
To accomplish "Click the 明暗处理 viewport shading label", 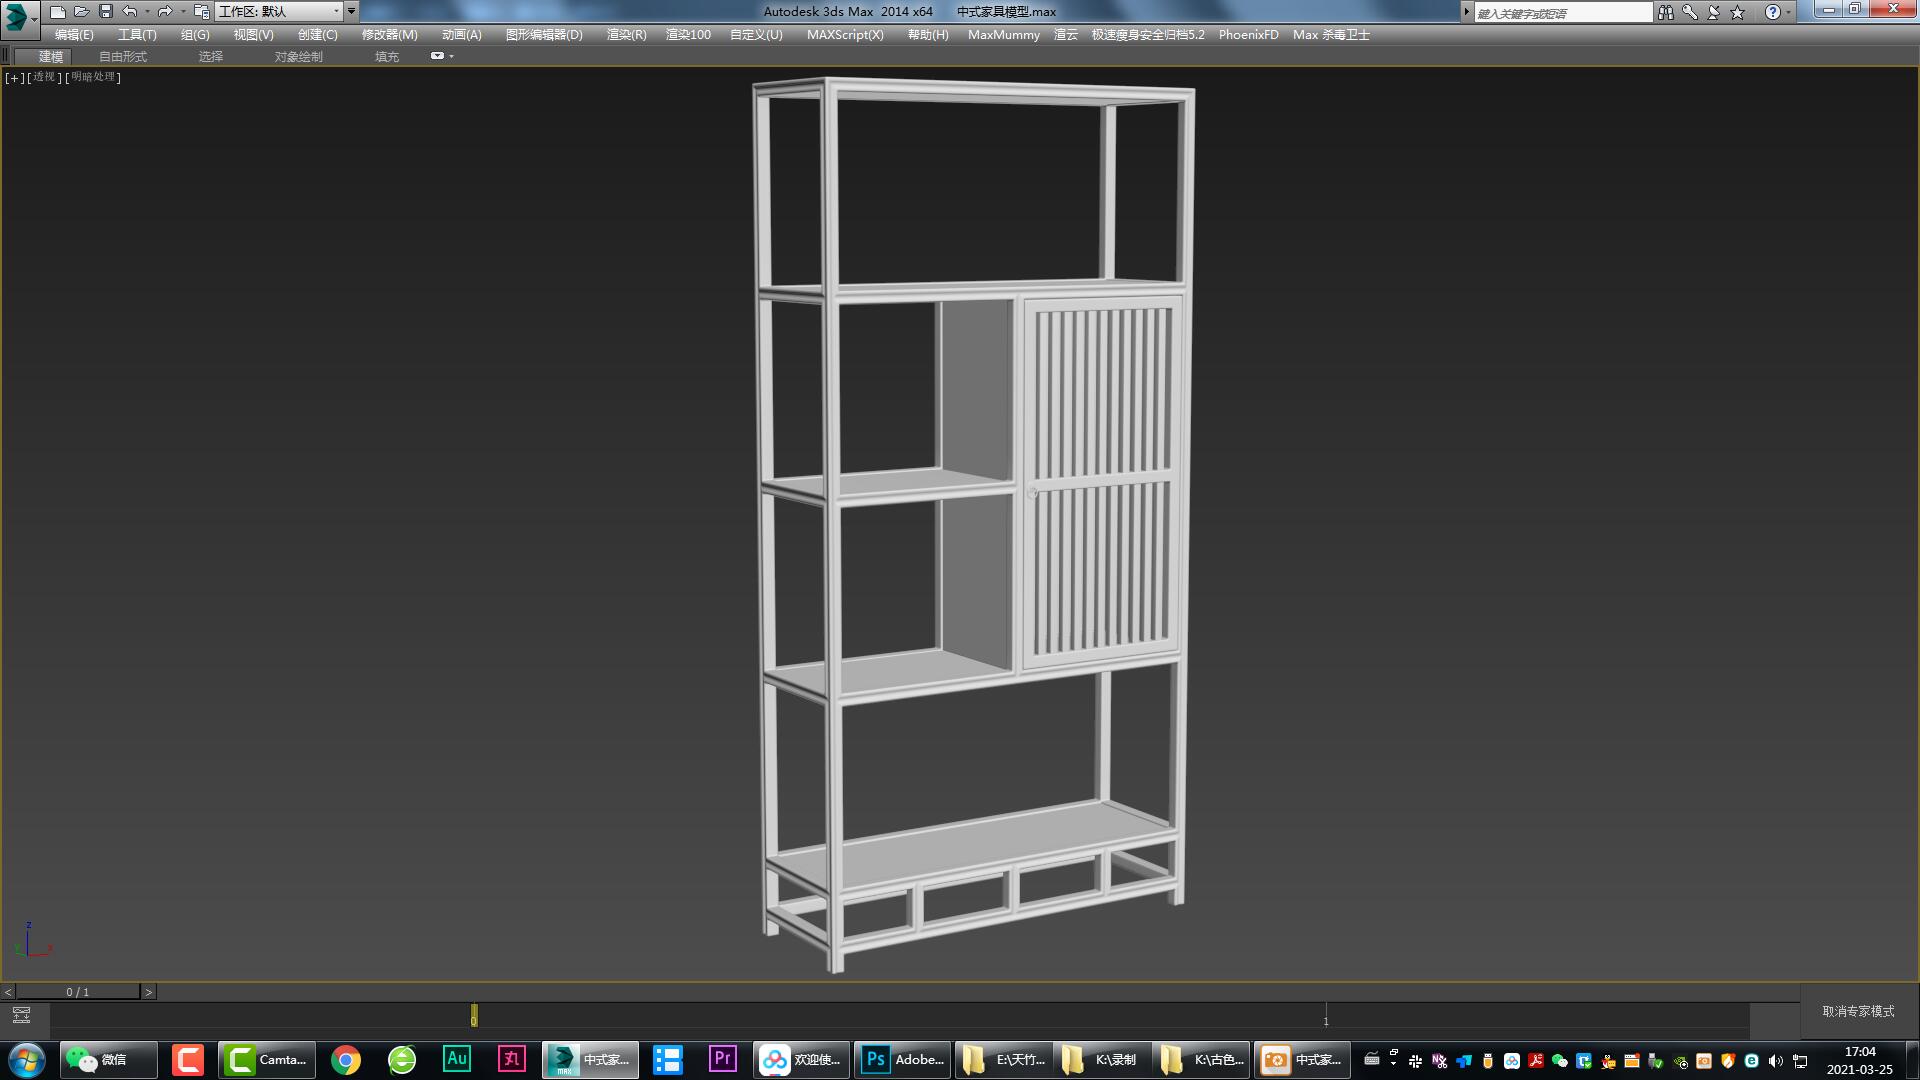I will (x=94, y=77).
